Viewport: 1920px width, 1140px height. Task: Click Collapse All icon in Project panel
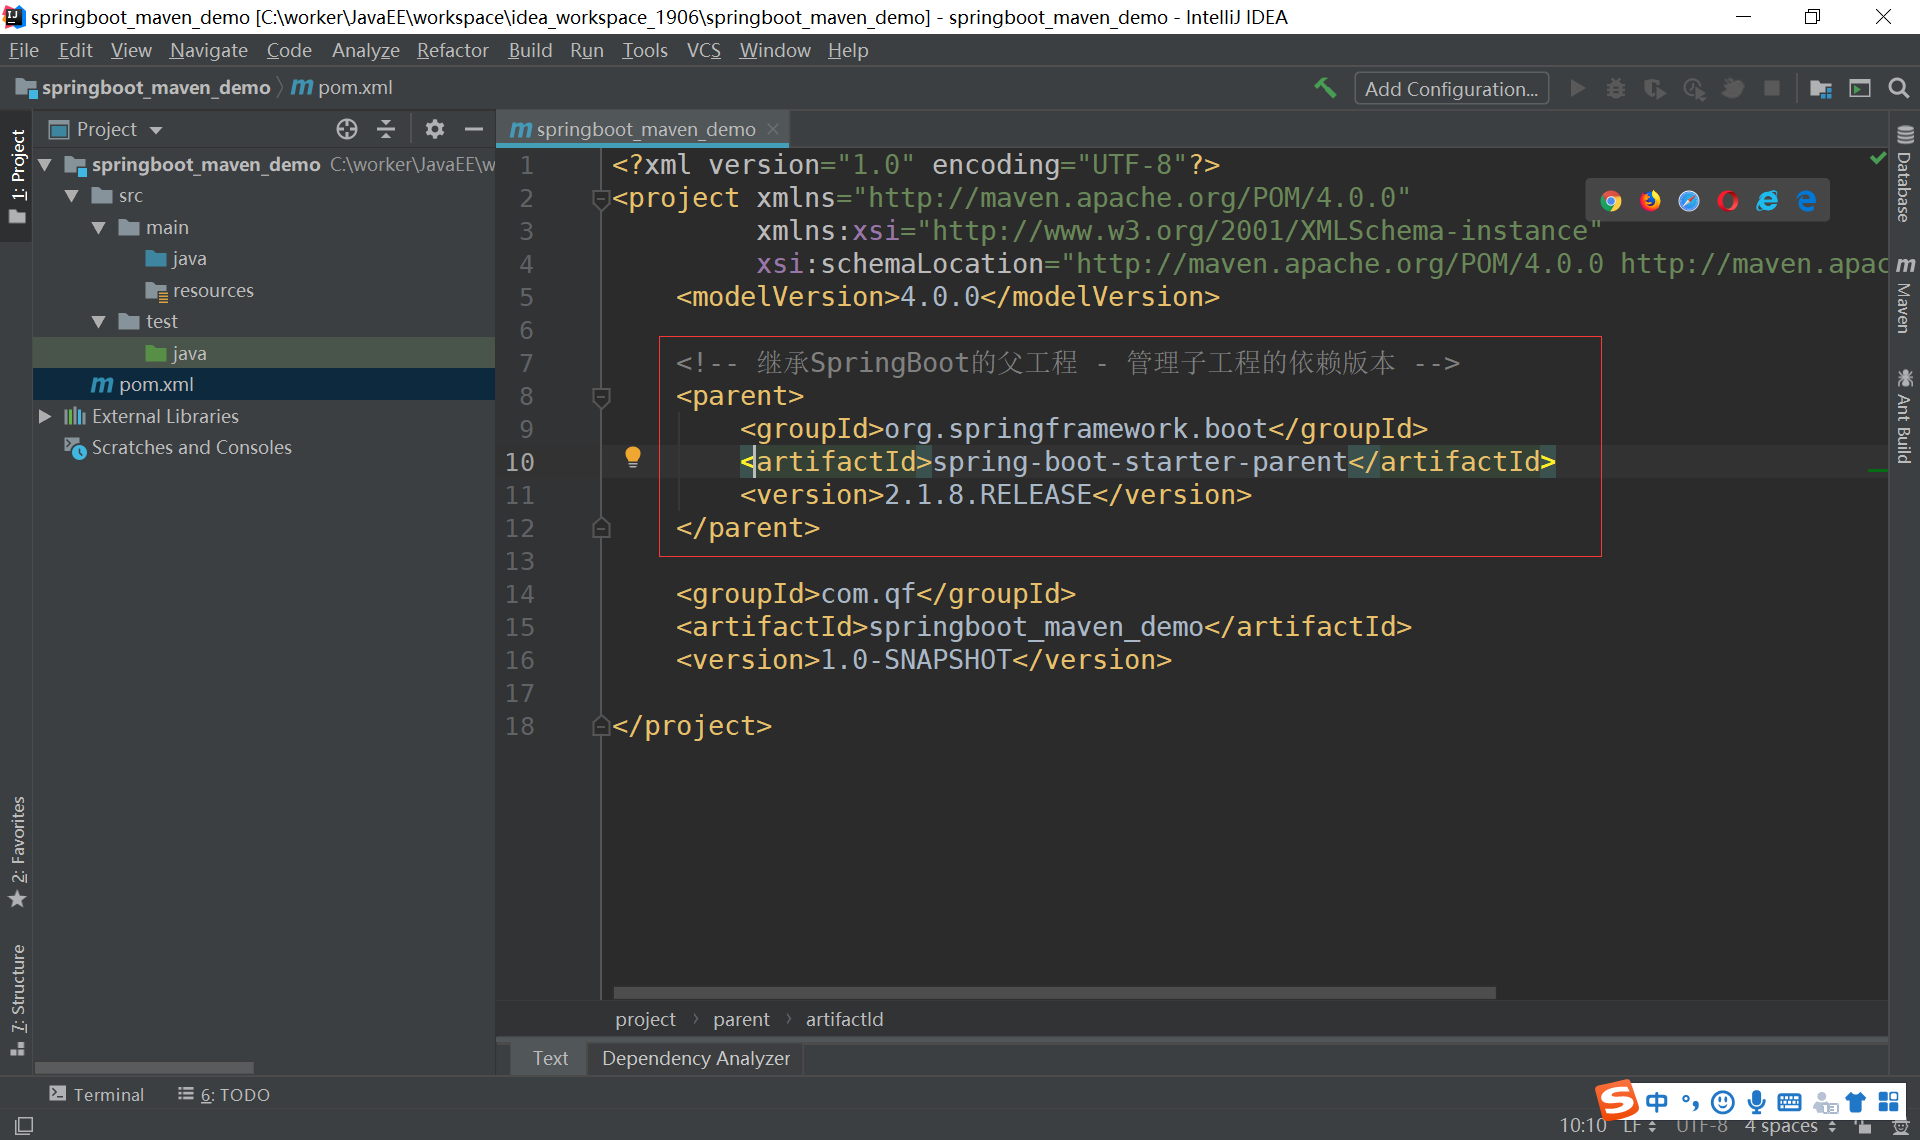coord(386,129)
